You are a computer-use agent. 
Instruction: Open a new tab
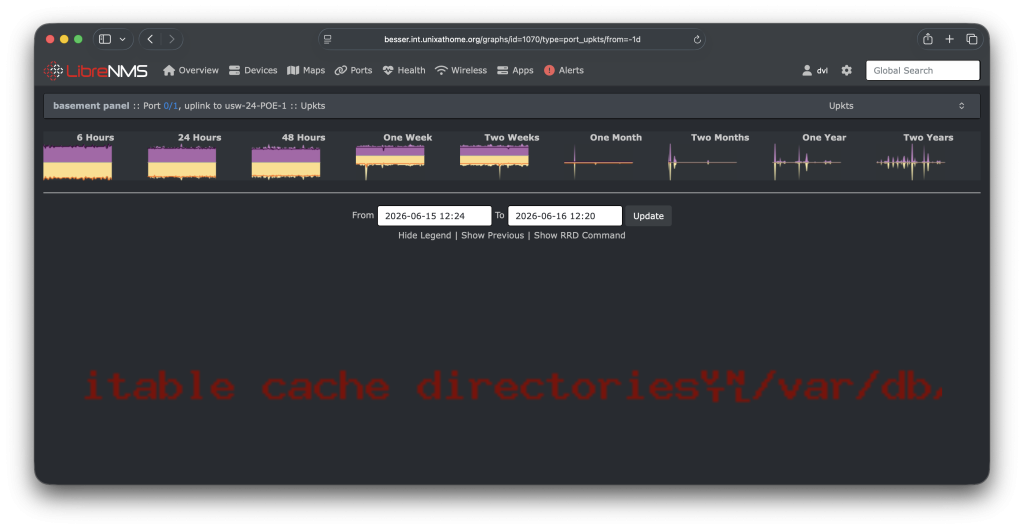click(x=950, y=39)
